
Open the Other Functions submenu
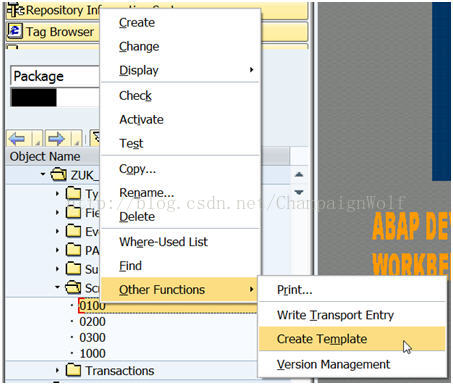pyautogui.click(x=180, y=290)
